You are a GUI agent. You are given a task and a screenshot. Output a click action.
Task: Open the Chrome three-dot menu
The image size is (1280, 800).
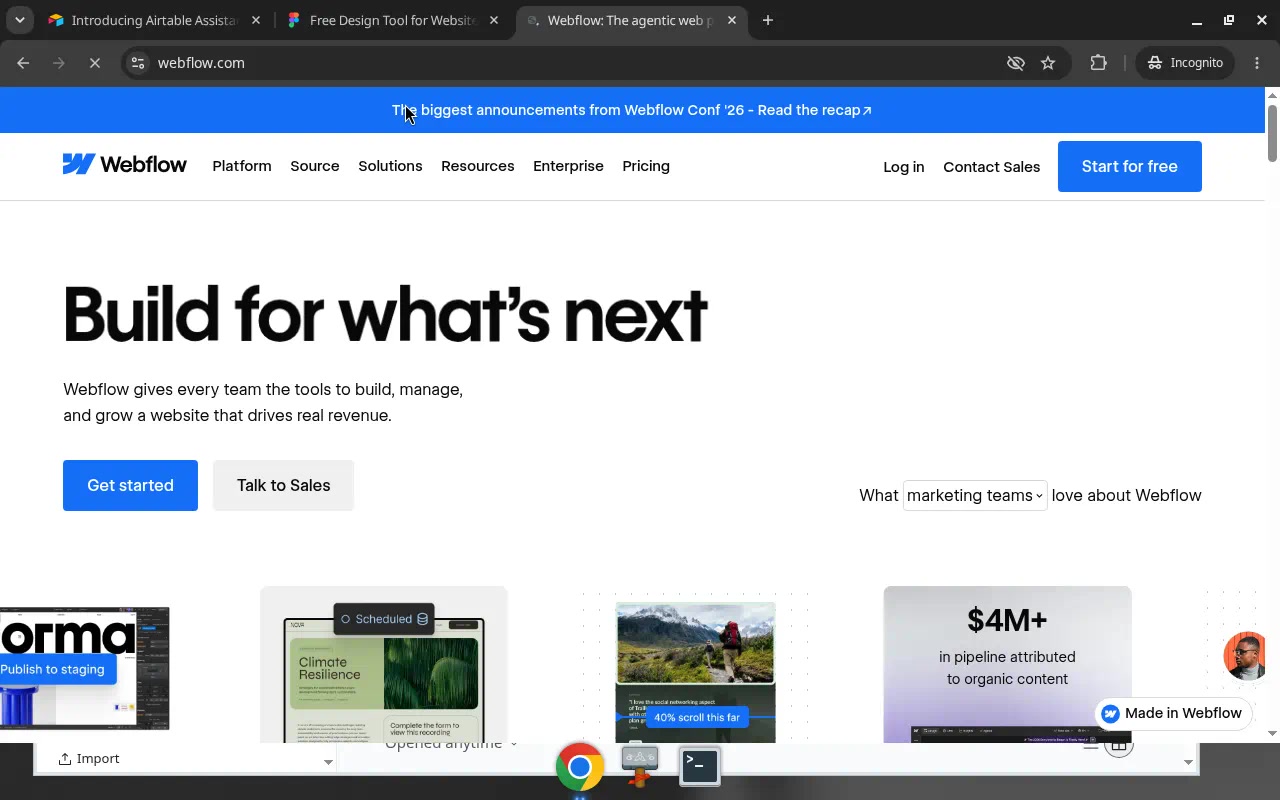(1257, 63)
